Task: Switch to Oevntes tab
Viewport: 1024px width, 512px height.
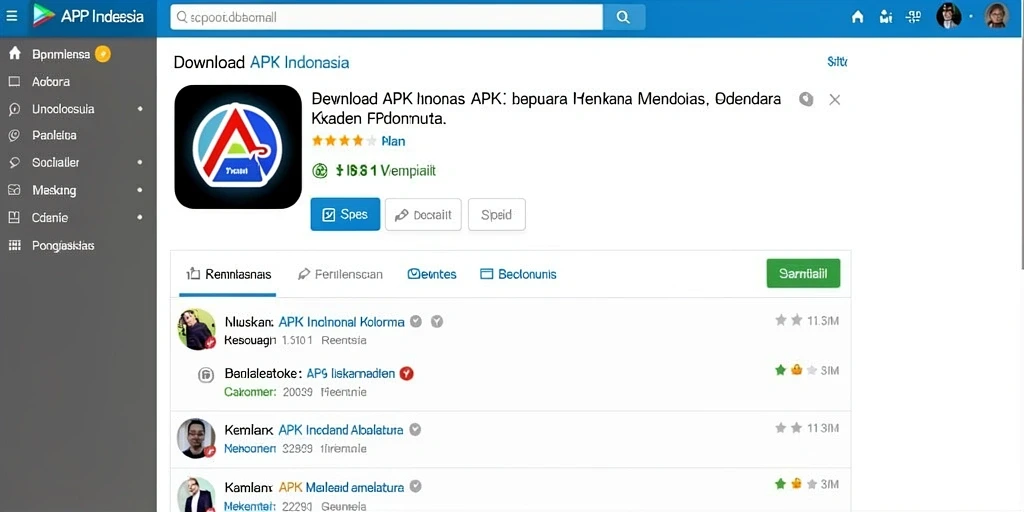Action: point(432,274)
